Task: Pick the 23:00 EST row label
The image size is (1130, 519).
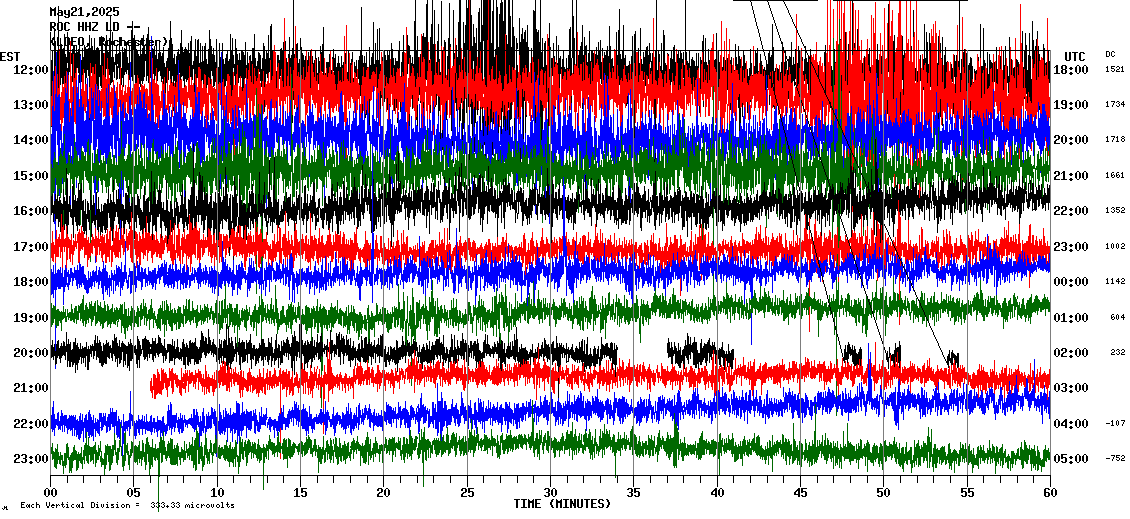Action: [31, 459]
